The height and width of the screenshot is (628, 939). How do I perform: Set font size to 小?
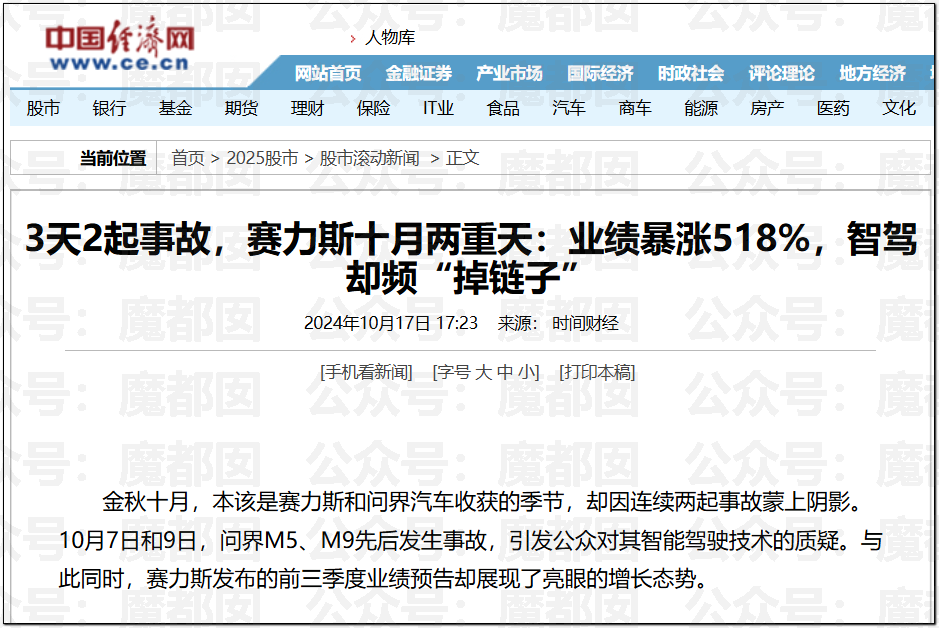pos(526,372)
